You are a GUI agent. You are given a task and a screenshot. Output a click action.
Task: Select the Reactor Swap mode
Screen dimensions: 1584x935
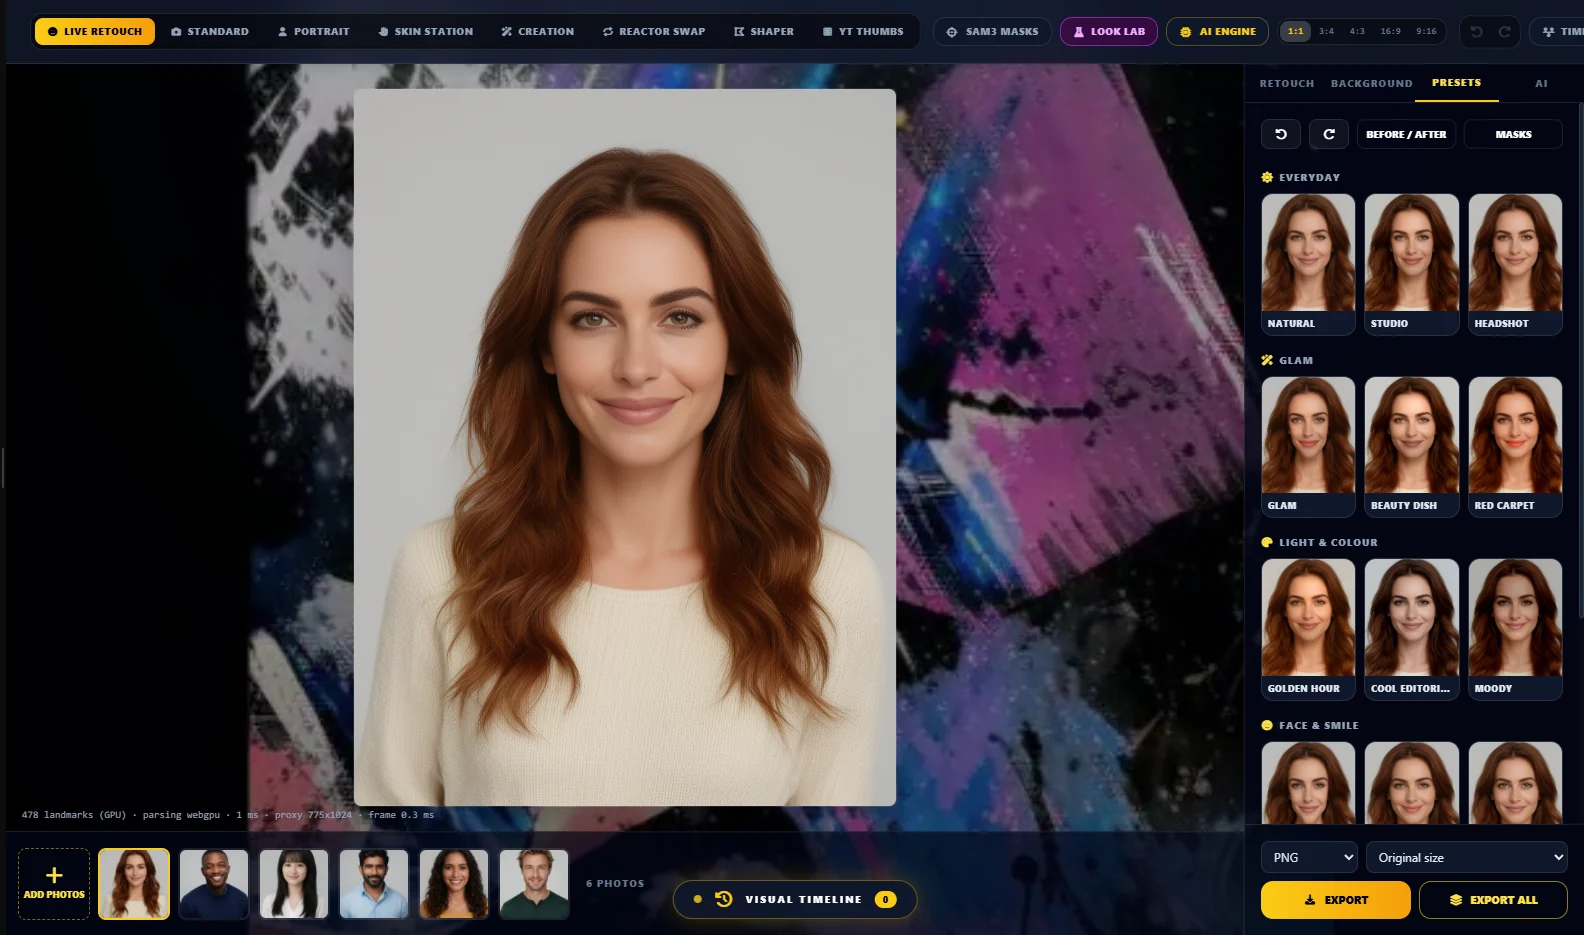coord(654,32)
